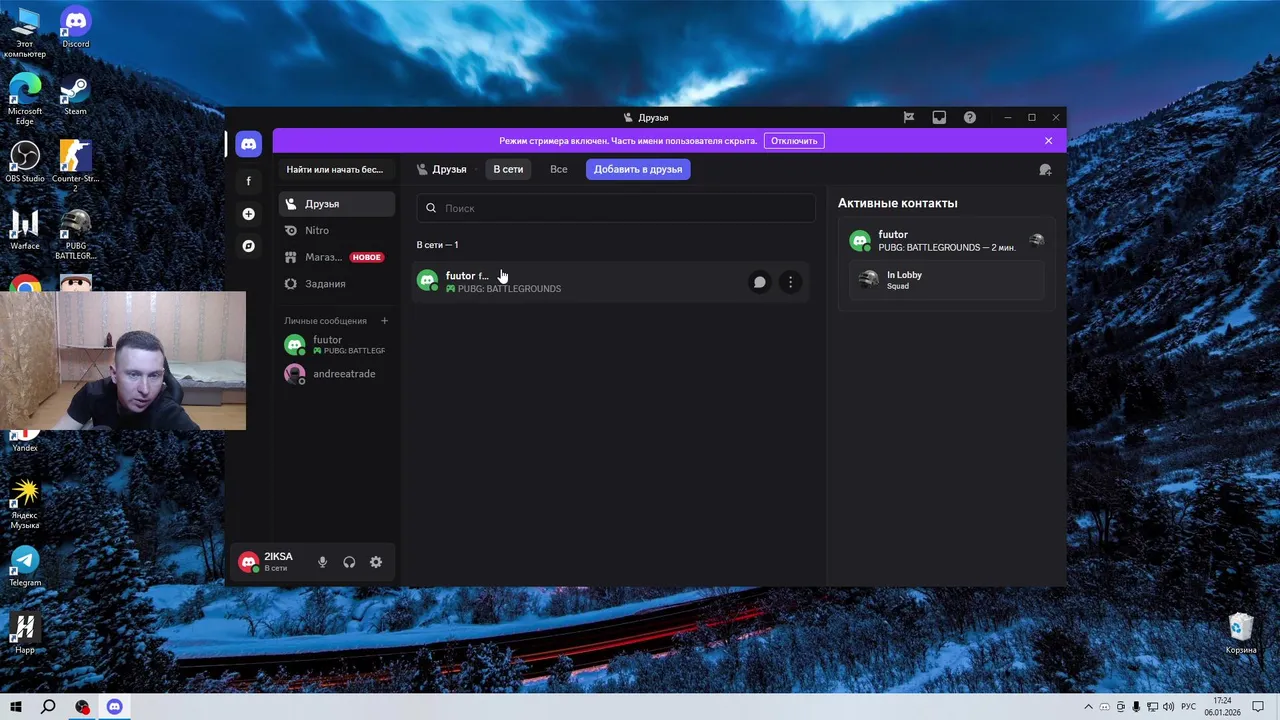The height and width of the screenshot is (720, 1280).
Task: Open the help question mark icon
Action: [x=970, y=117]
